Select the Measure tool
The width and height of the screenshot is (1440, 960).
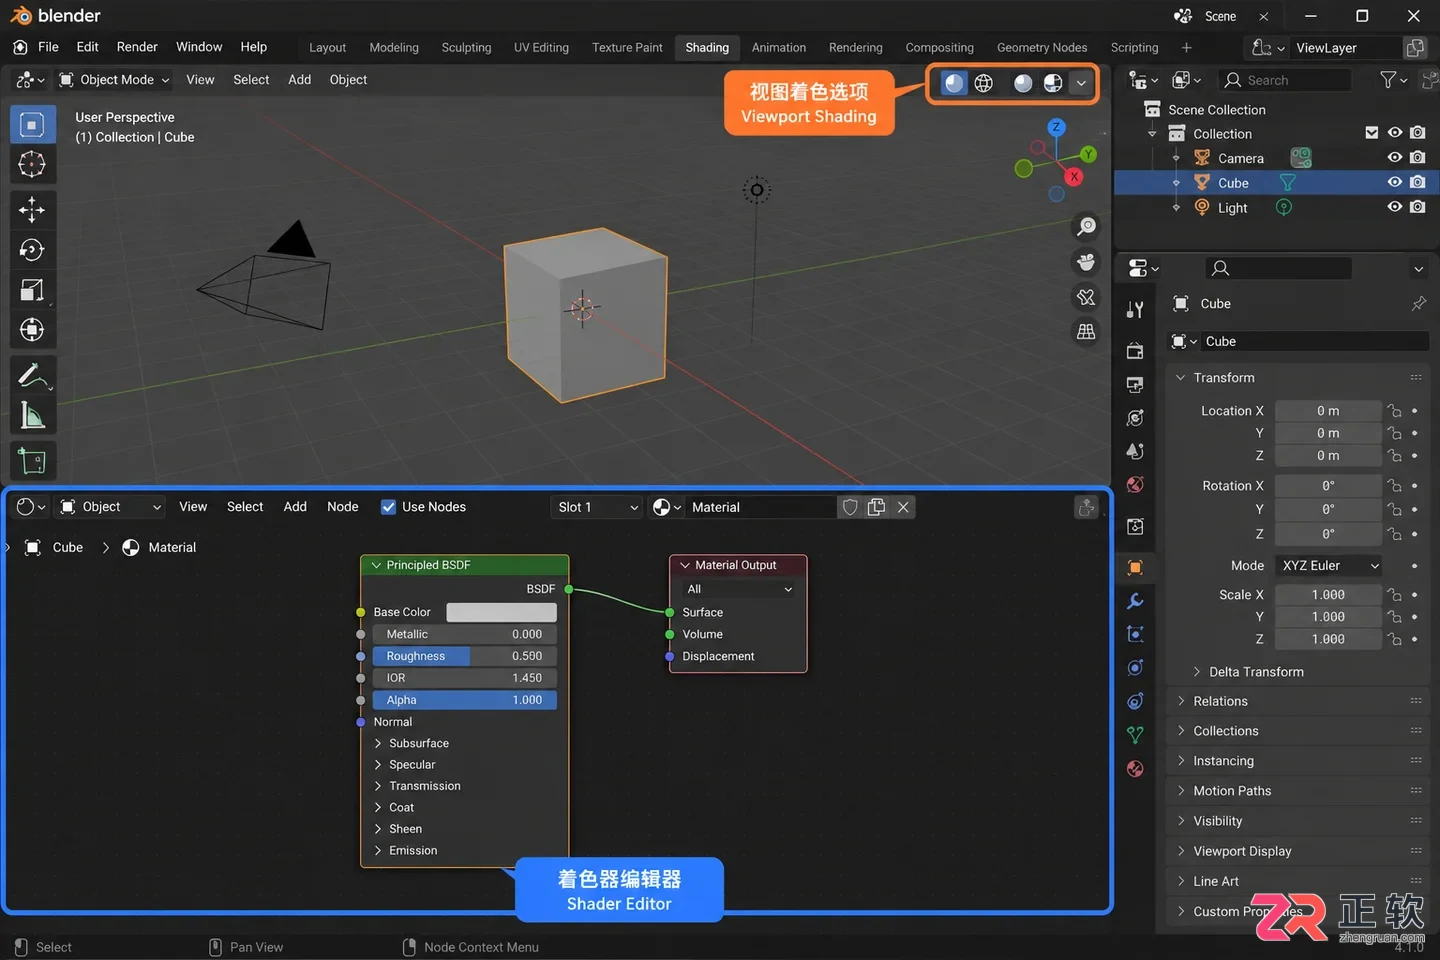tap(32, 416)
